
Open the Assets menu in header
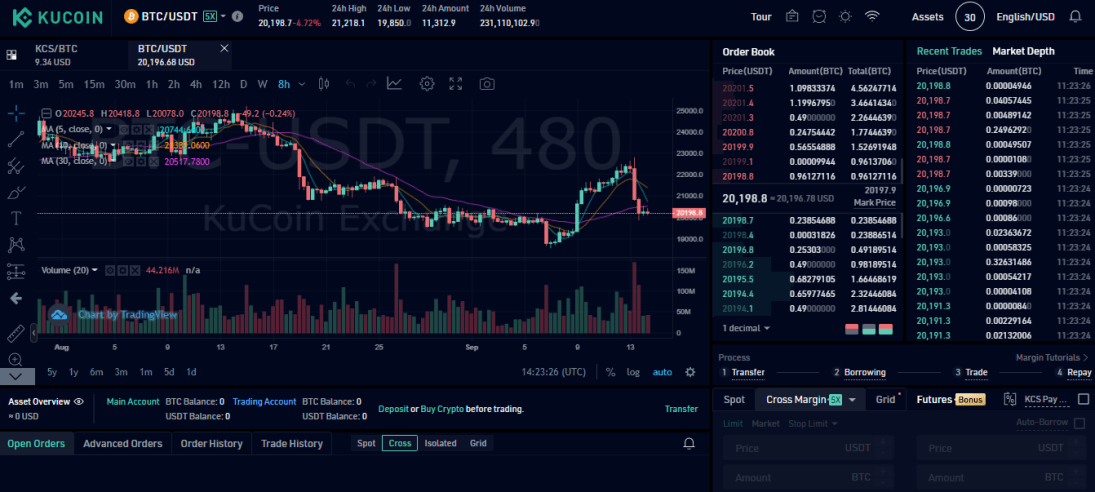(927, 17)
